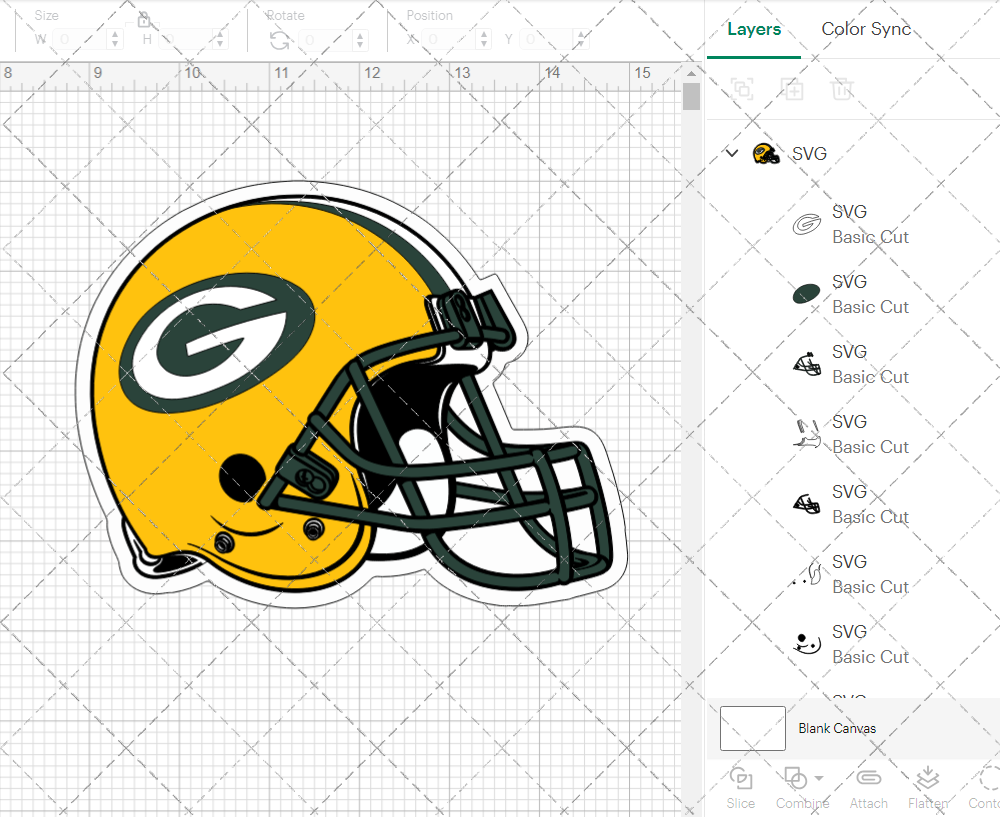Click the Height size input field

coord(185,40)
